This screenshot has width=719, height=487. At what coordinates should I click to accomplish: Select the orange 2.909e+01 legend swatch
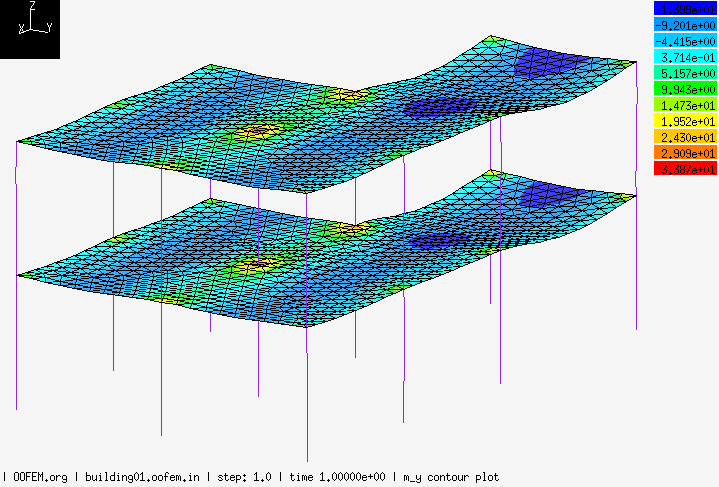pos(685,153)
